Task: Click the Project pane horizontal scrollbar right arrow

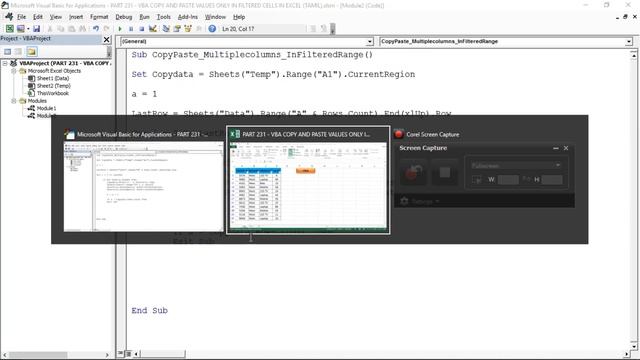Action: coord(107,355)
